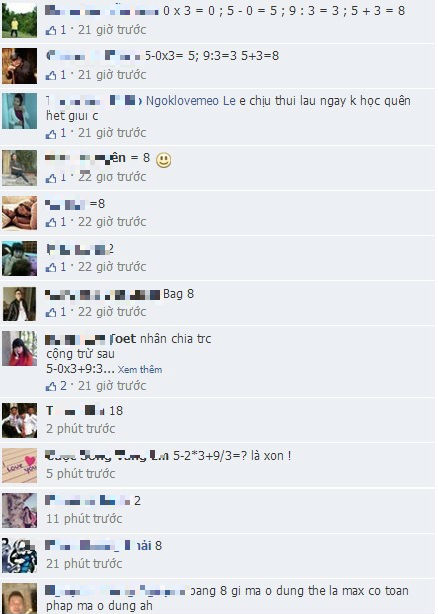The width and height of the screenshot is (438, 614).
Task: Open the Ngoklovemeo Le profile link
Action: 191,101
